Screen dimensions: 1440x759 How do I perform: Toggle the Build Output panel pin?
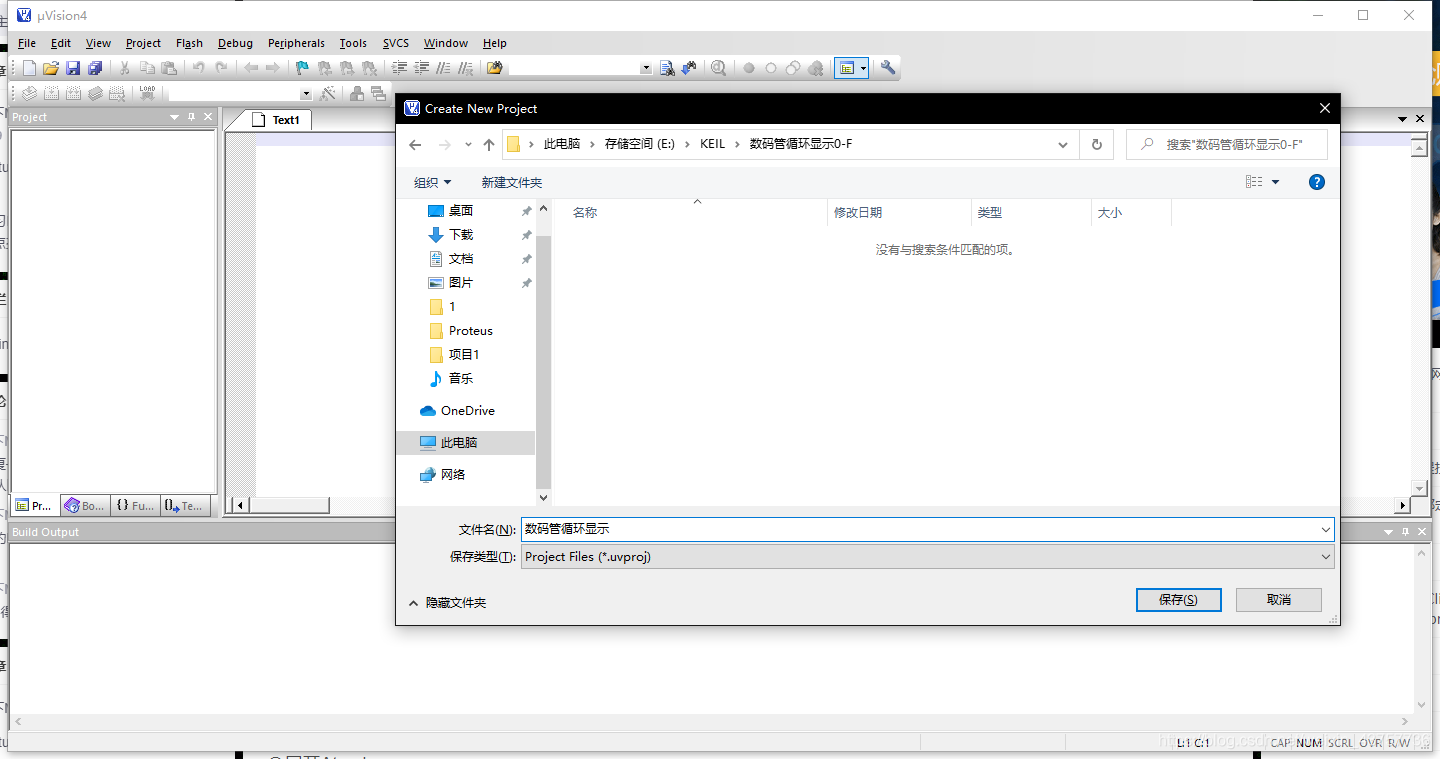click(1405, 532)
